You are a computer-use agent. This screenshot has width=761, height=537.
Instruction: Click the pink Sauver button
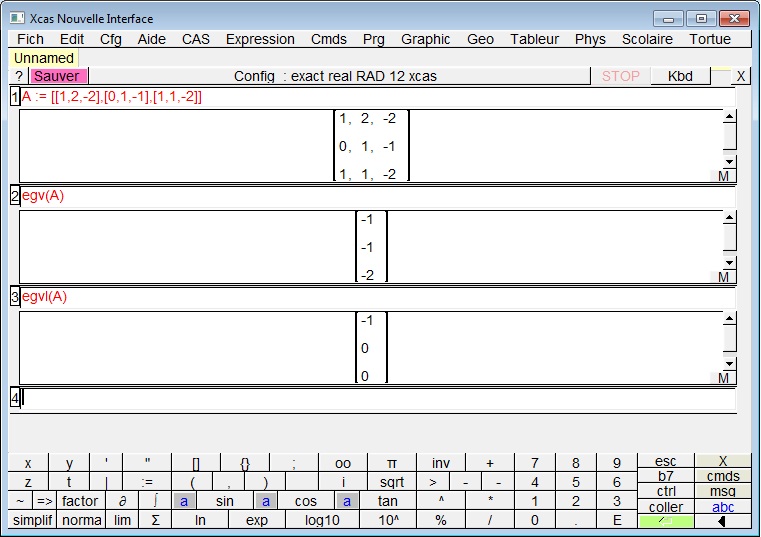click(x=58, y=76)
